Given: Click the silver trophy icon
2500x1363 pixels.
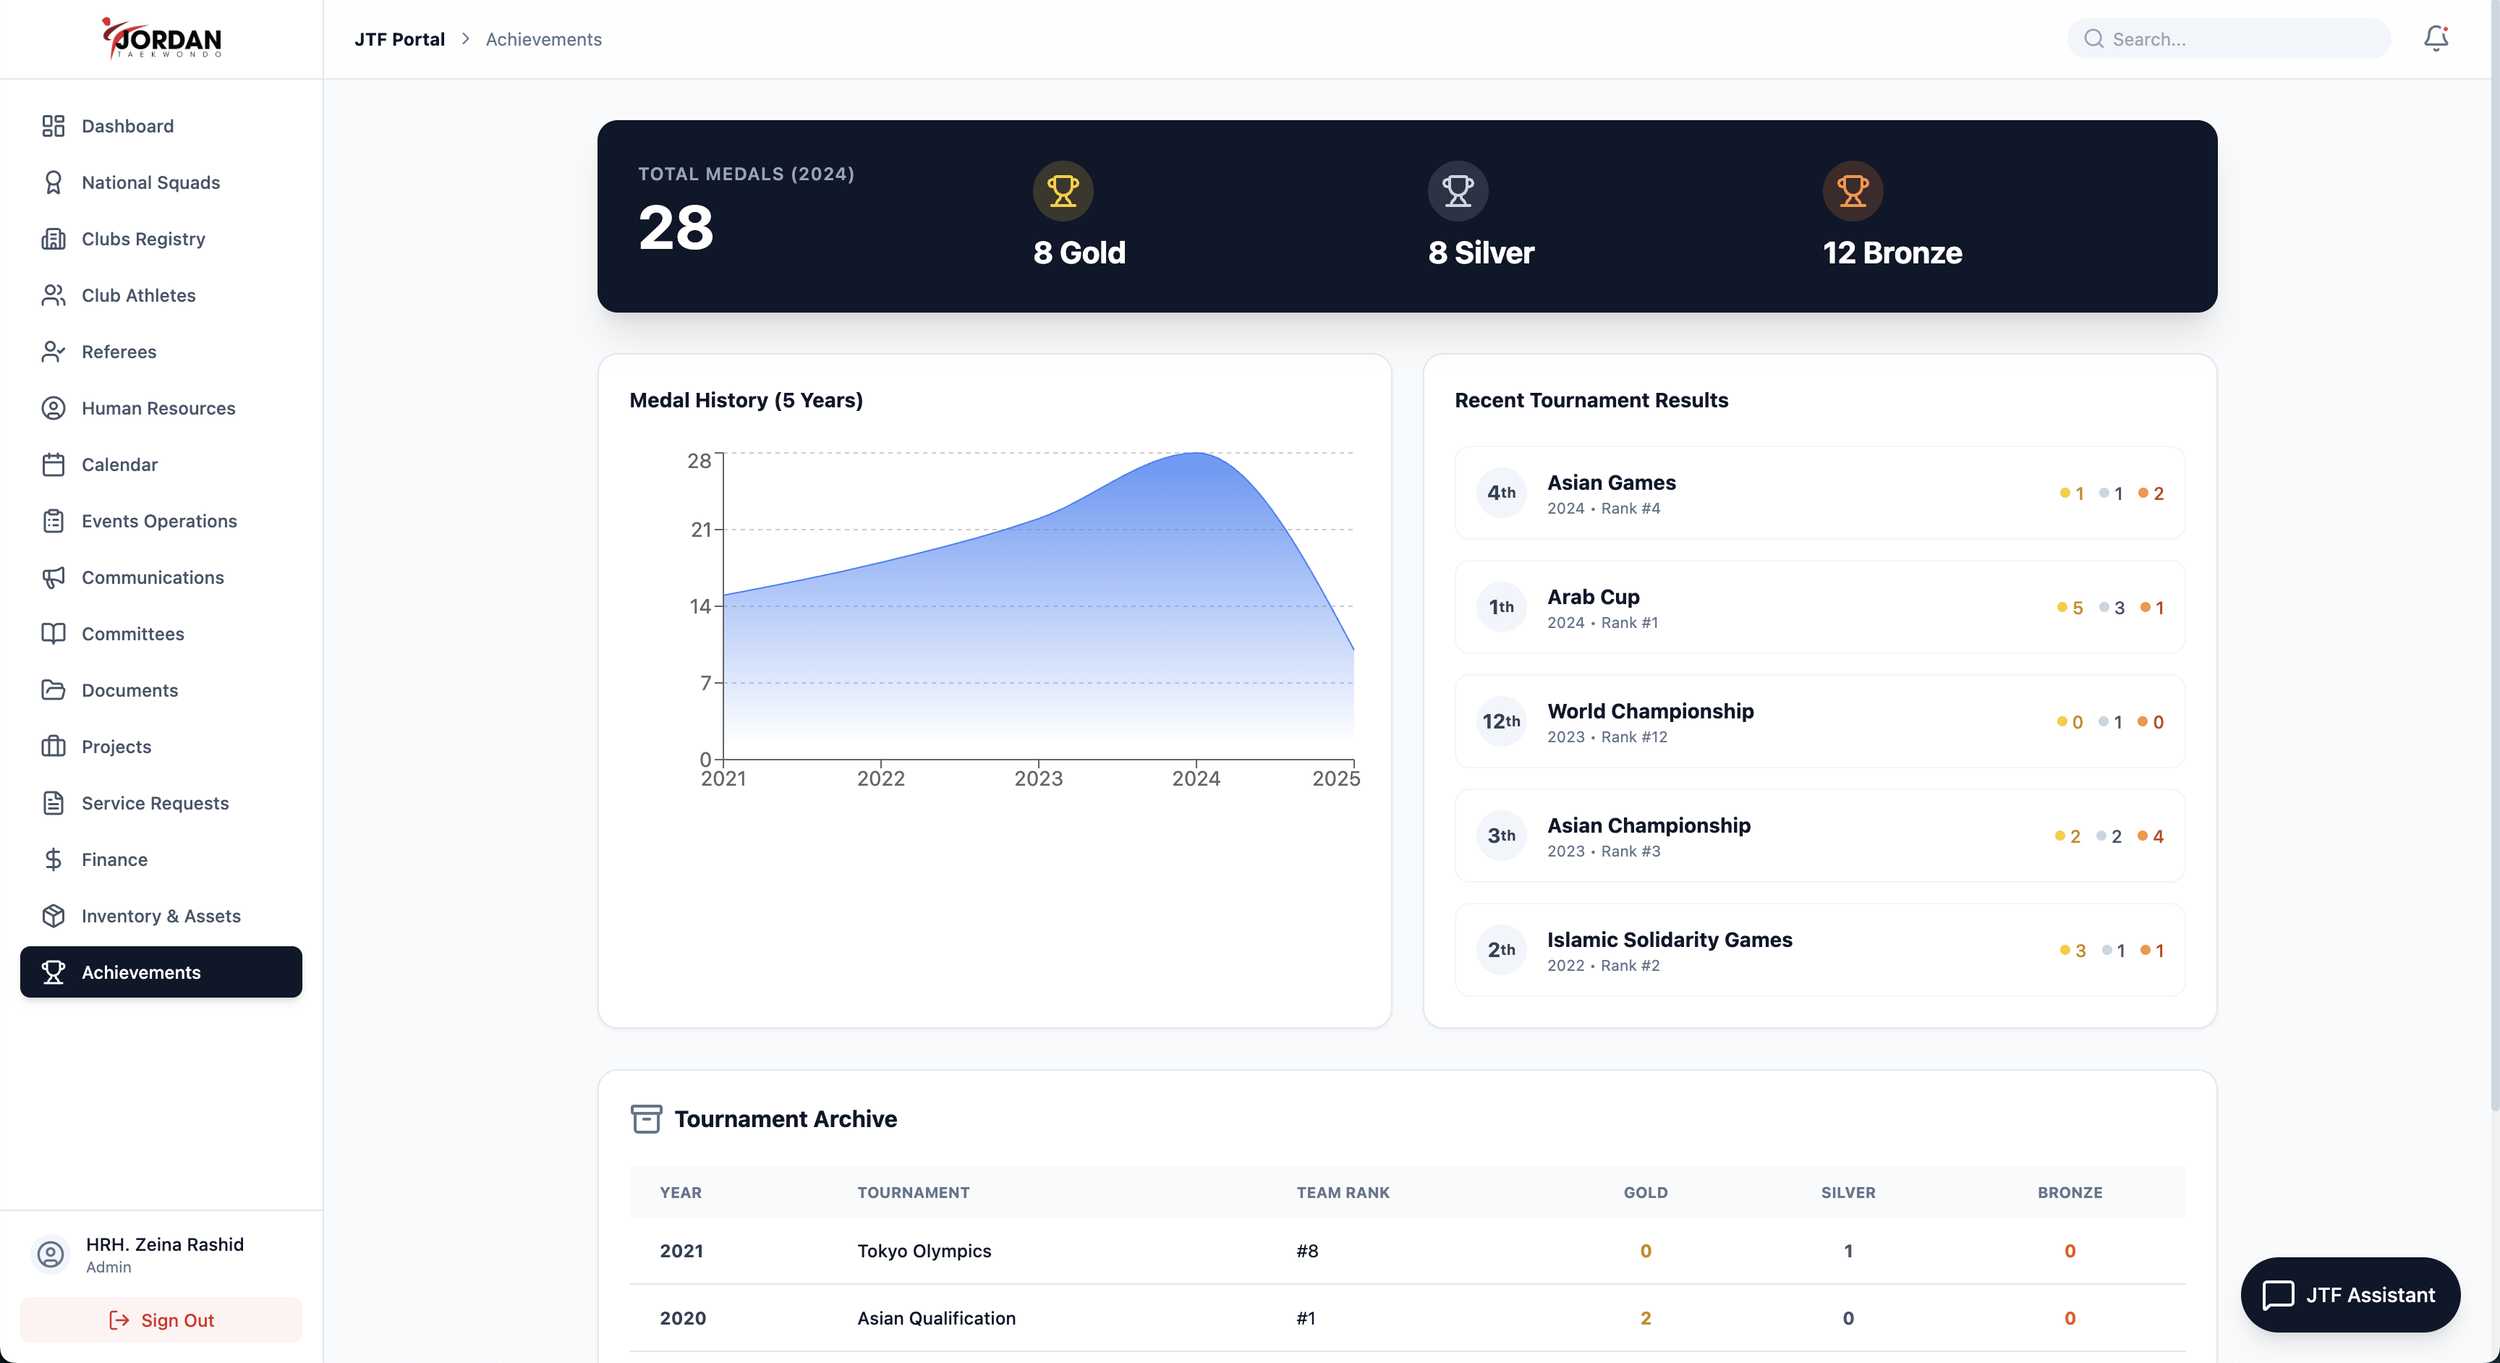Looking at the screenshot, I should coord(1457,190).
